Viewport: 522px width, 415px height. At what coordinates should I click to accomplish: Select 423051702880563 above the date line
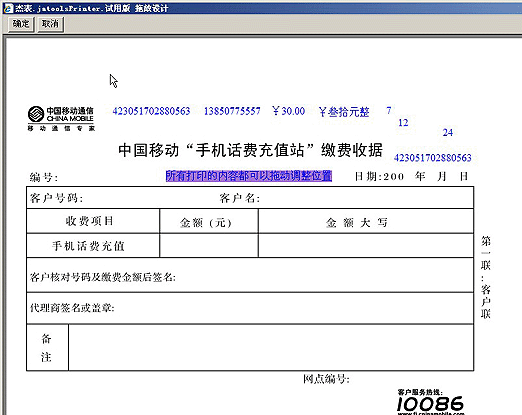pyautogui.click(x=433, y=158)
